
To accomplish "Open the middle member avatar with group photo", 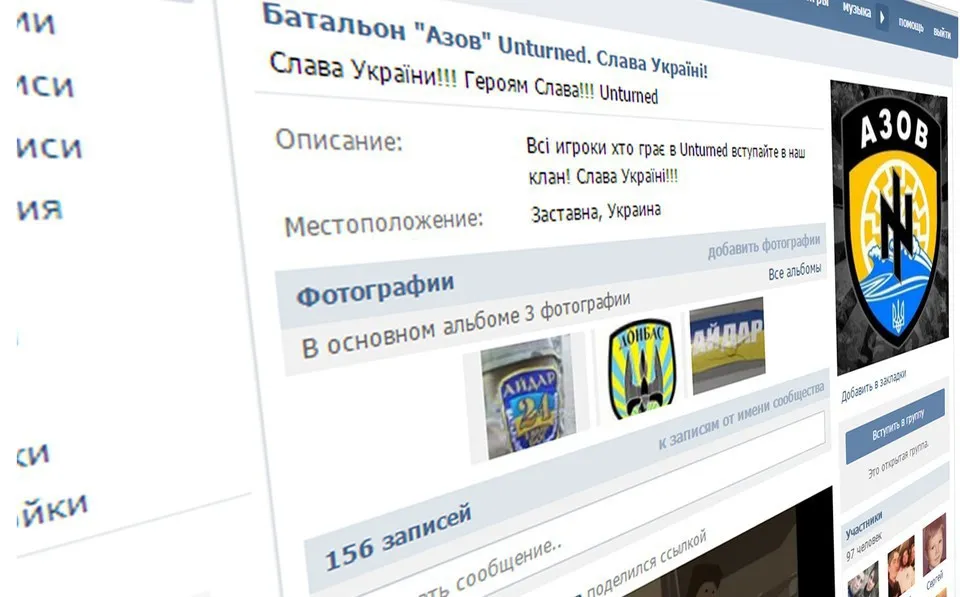I will [901, 566].
